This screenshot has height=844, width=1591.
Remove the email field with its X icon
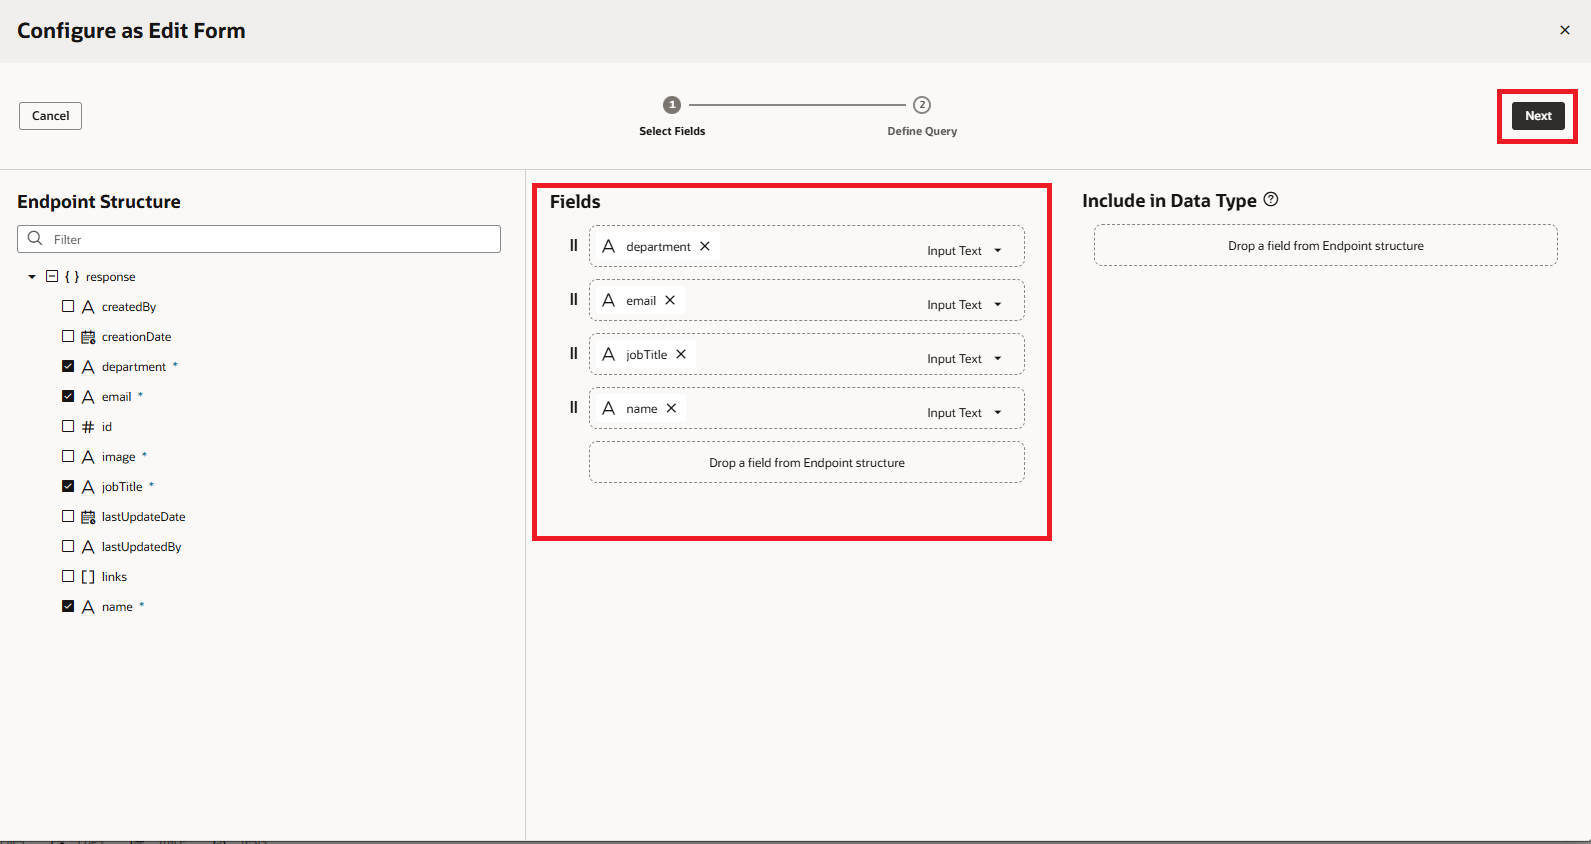[x=670, y=300]
